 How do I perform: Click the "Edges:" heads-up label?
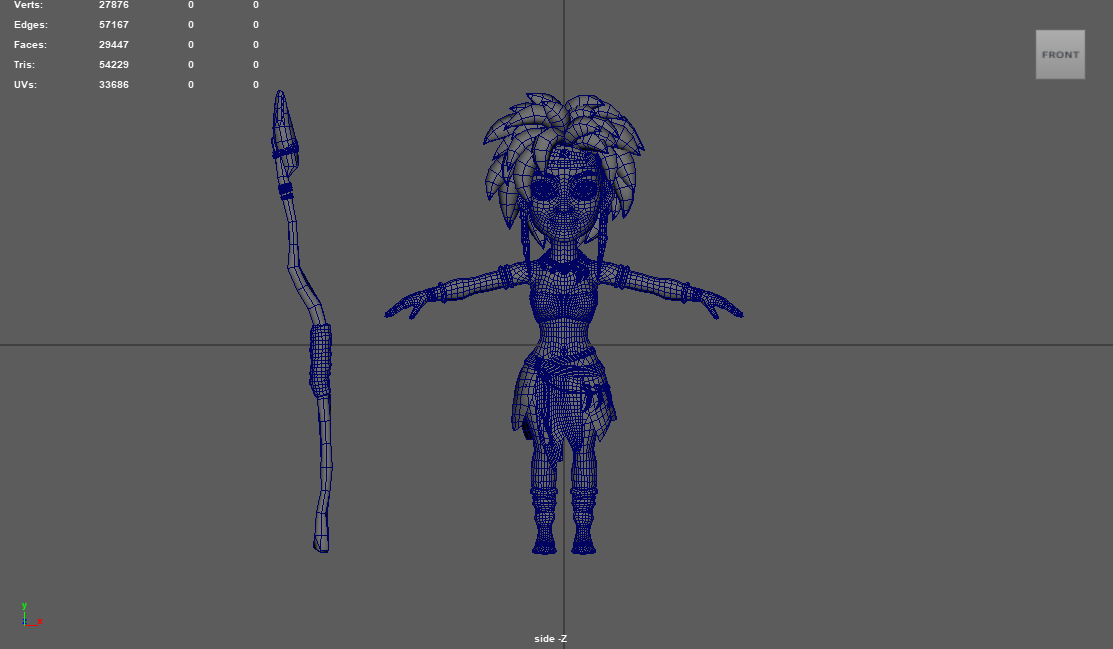31,25
